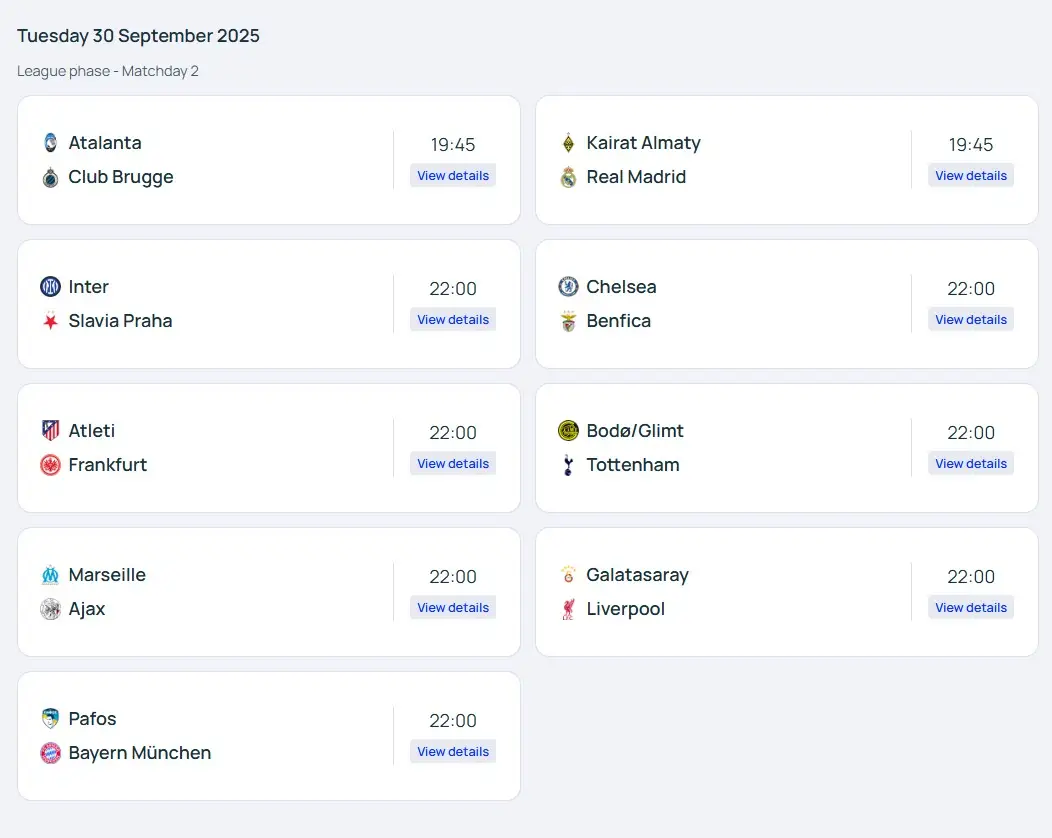
Task: View details for Kairat Almaty vs Real Madrid
Action: pyautogui.click(x=971, y=176)
